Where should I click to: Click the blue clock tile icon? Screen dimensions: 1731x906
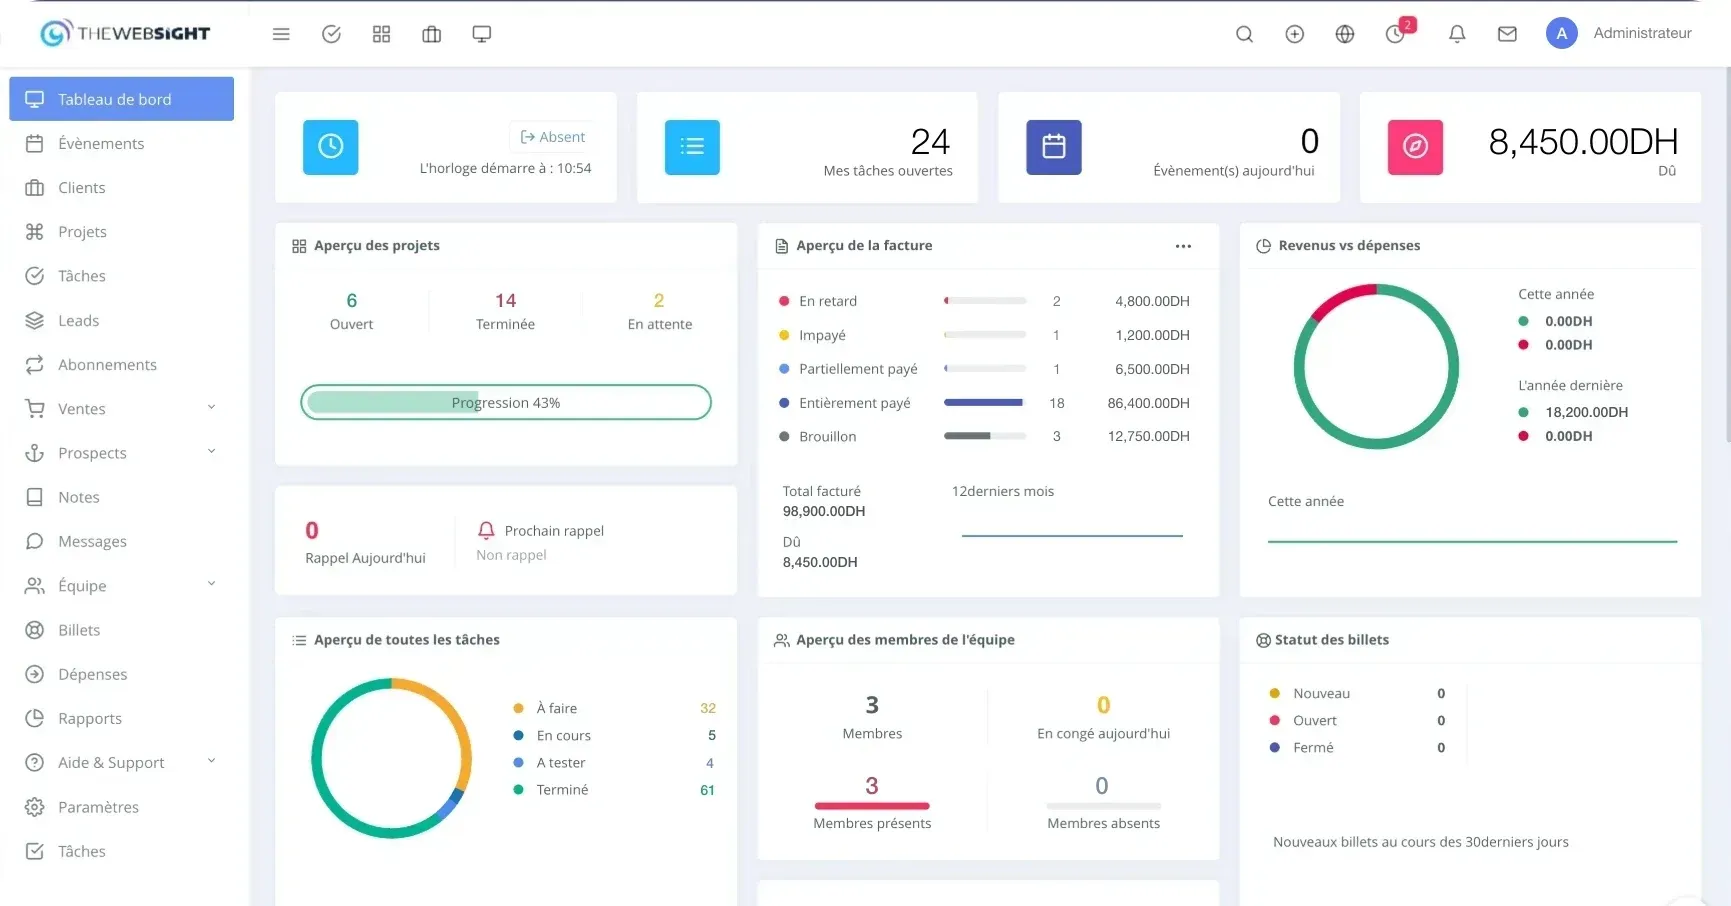coord(331,147)
